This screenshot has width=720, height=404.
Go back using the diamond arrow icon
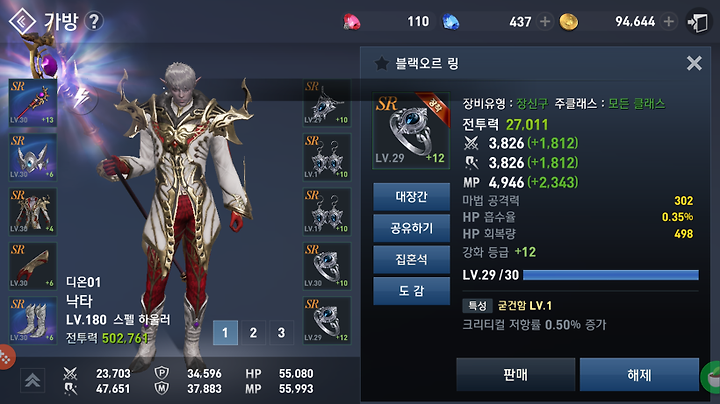(22, 21)
